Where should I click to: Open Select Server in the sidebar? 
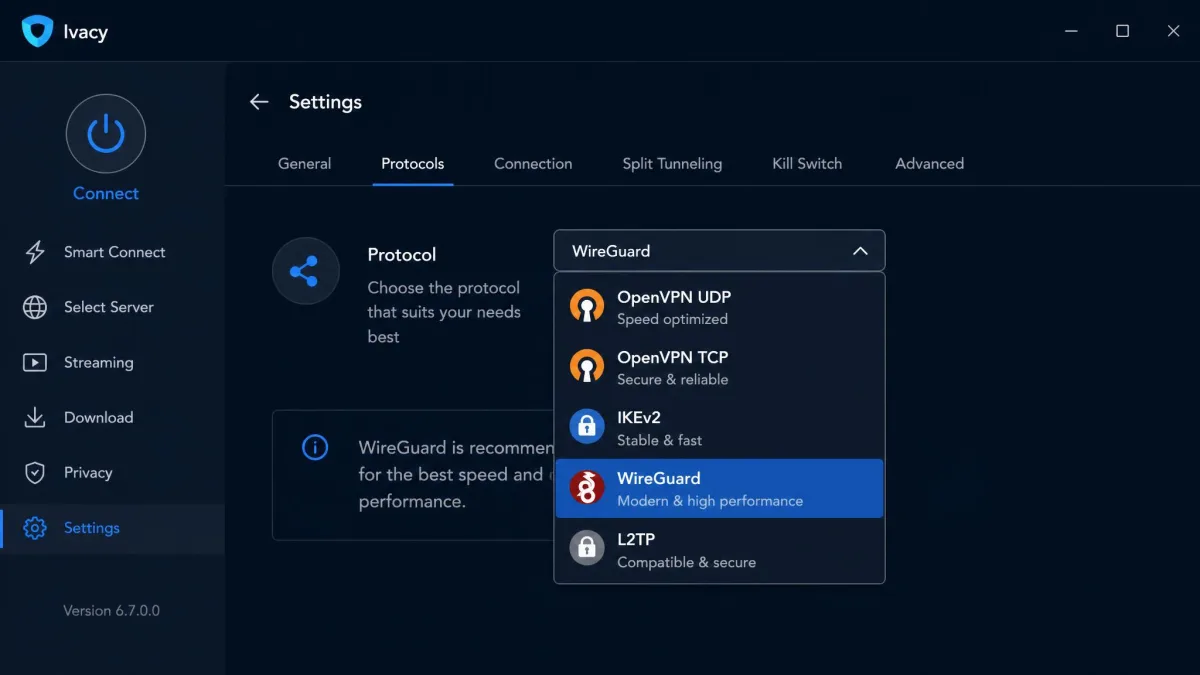coord(112,307)
